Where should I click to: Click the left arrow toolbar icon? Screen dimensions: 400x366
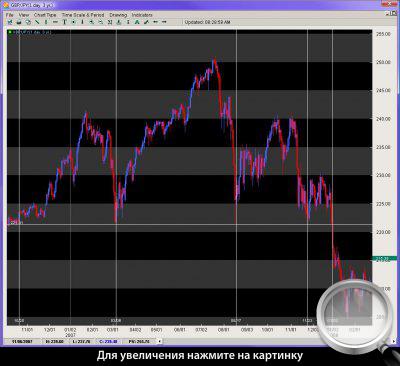click(155, 22)
